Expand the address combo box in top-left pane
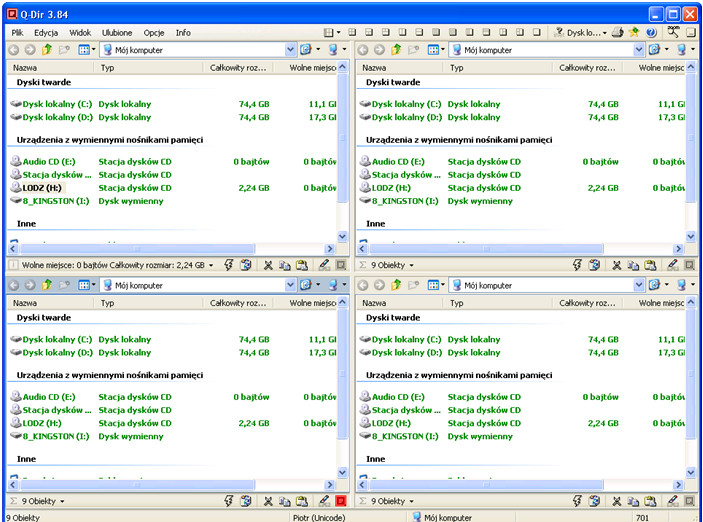The height and width of the screenshot is (522, 703). pos(291,50)
